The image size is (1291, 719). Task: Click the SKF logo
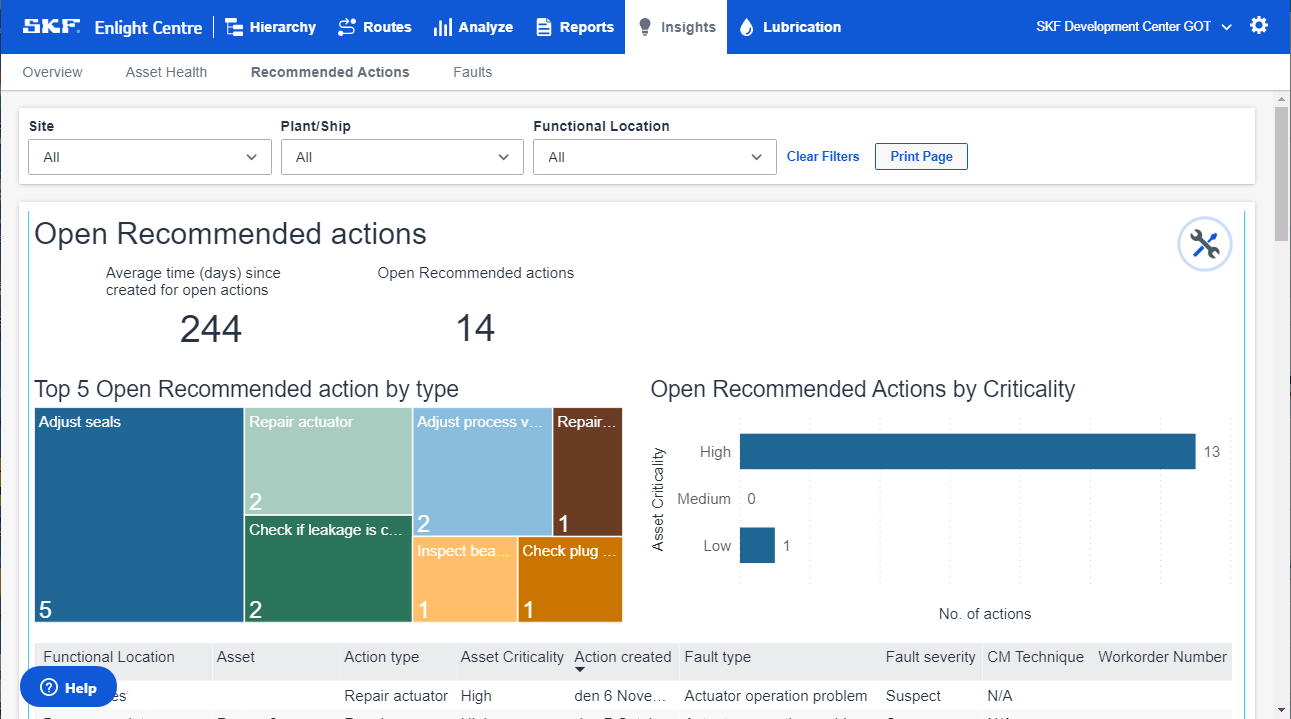50,26
